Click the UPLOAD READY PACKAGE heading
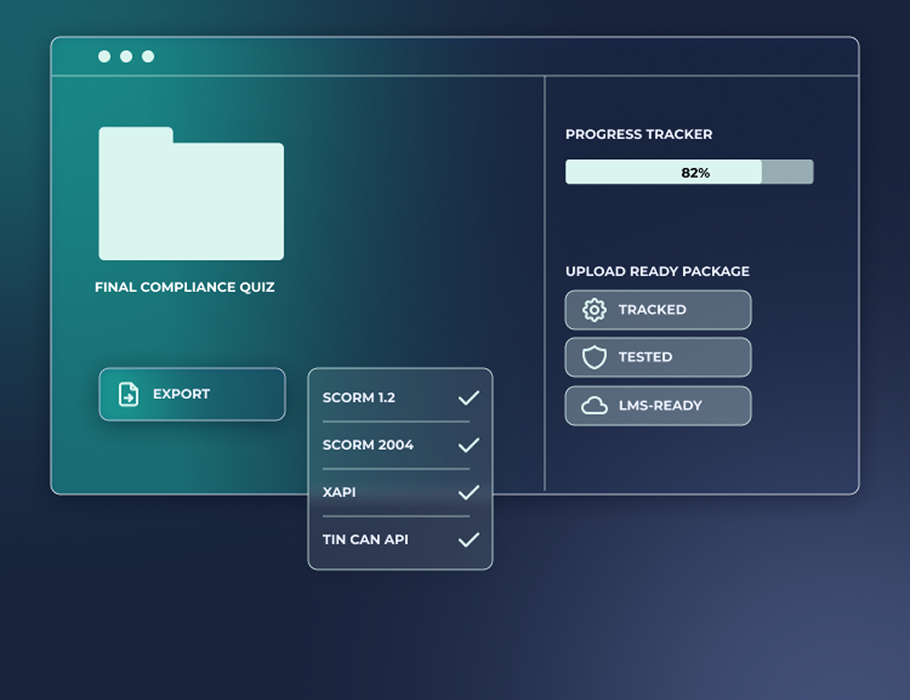The height and width of the screenshot is (700, 910). (x=658, y=272)
